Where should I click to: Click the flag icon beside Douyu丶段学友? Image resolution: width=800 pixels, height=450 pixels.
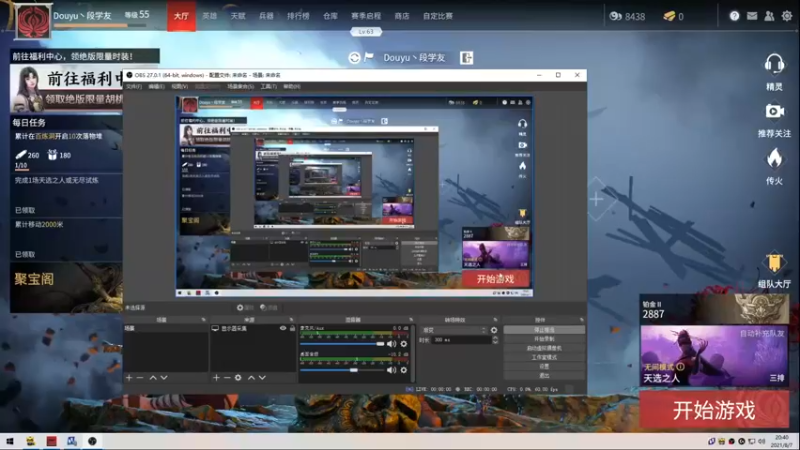pyautogui.click(x=369, y=57)
